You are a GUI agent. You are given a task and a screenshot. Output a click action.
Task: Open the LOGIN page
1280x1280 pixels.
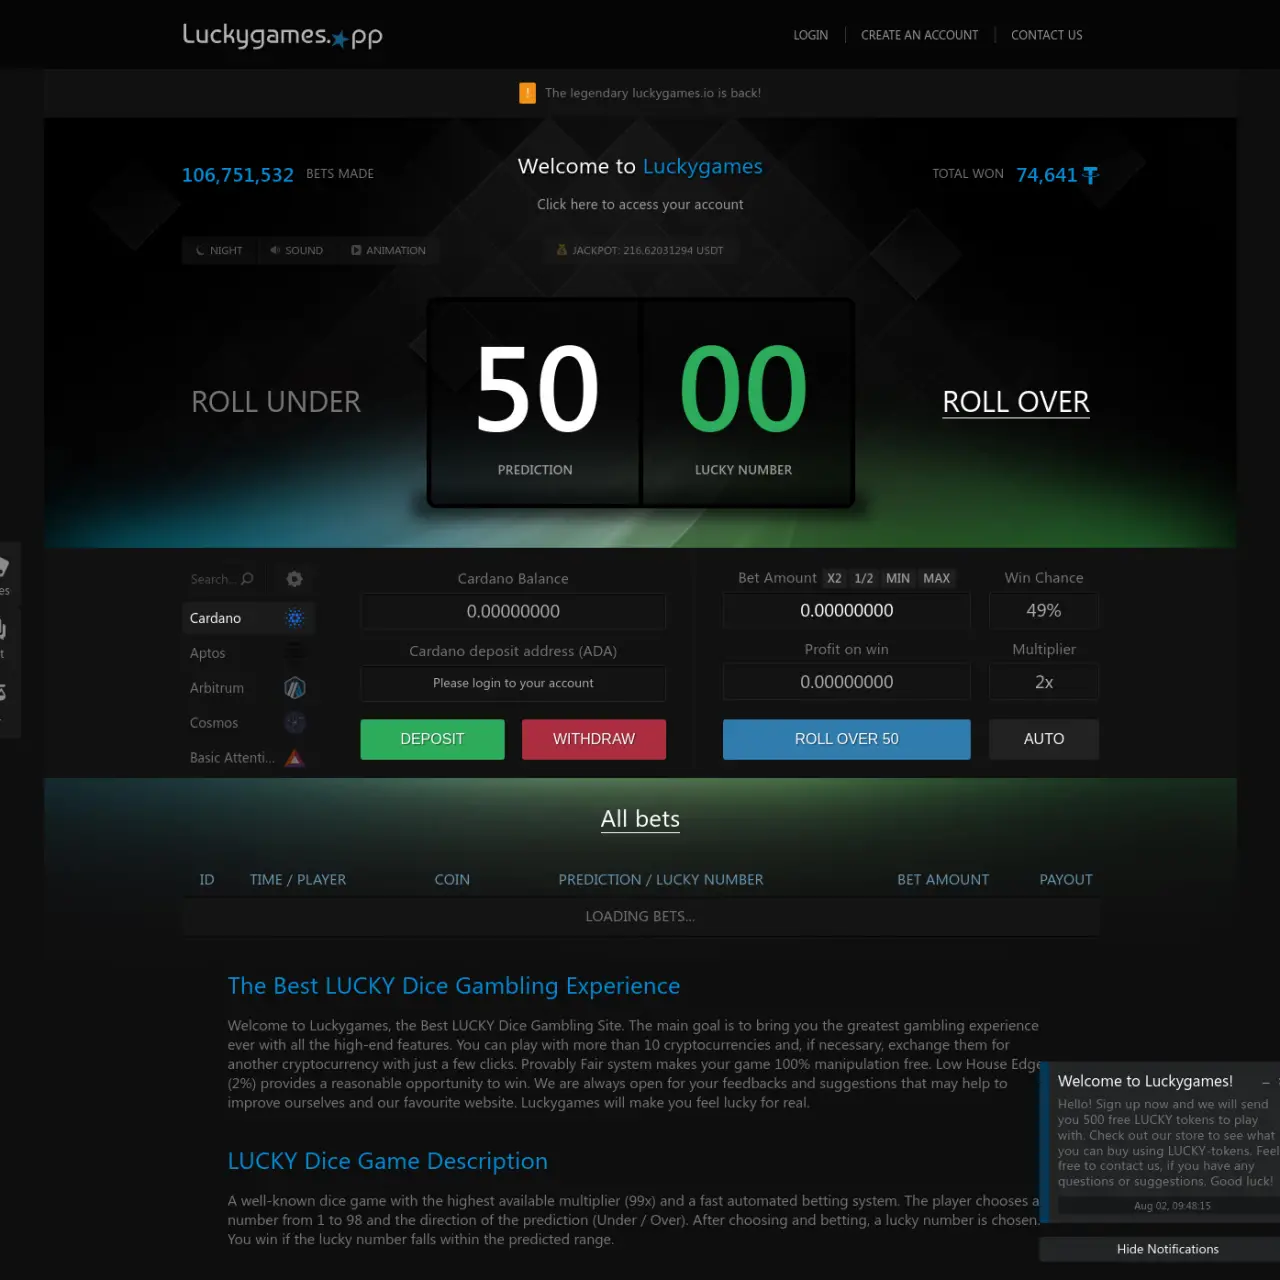[811, 35]
